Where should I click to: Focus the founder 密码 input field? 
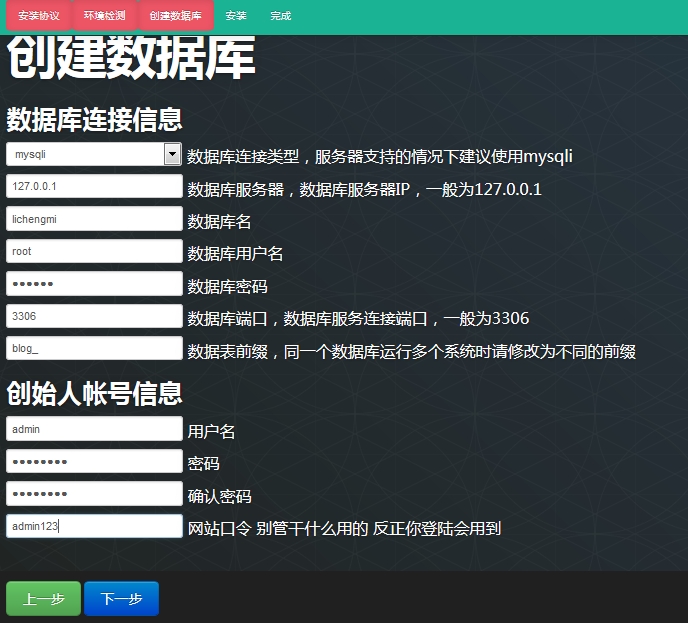click(94, 462)
